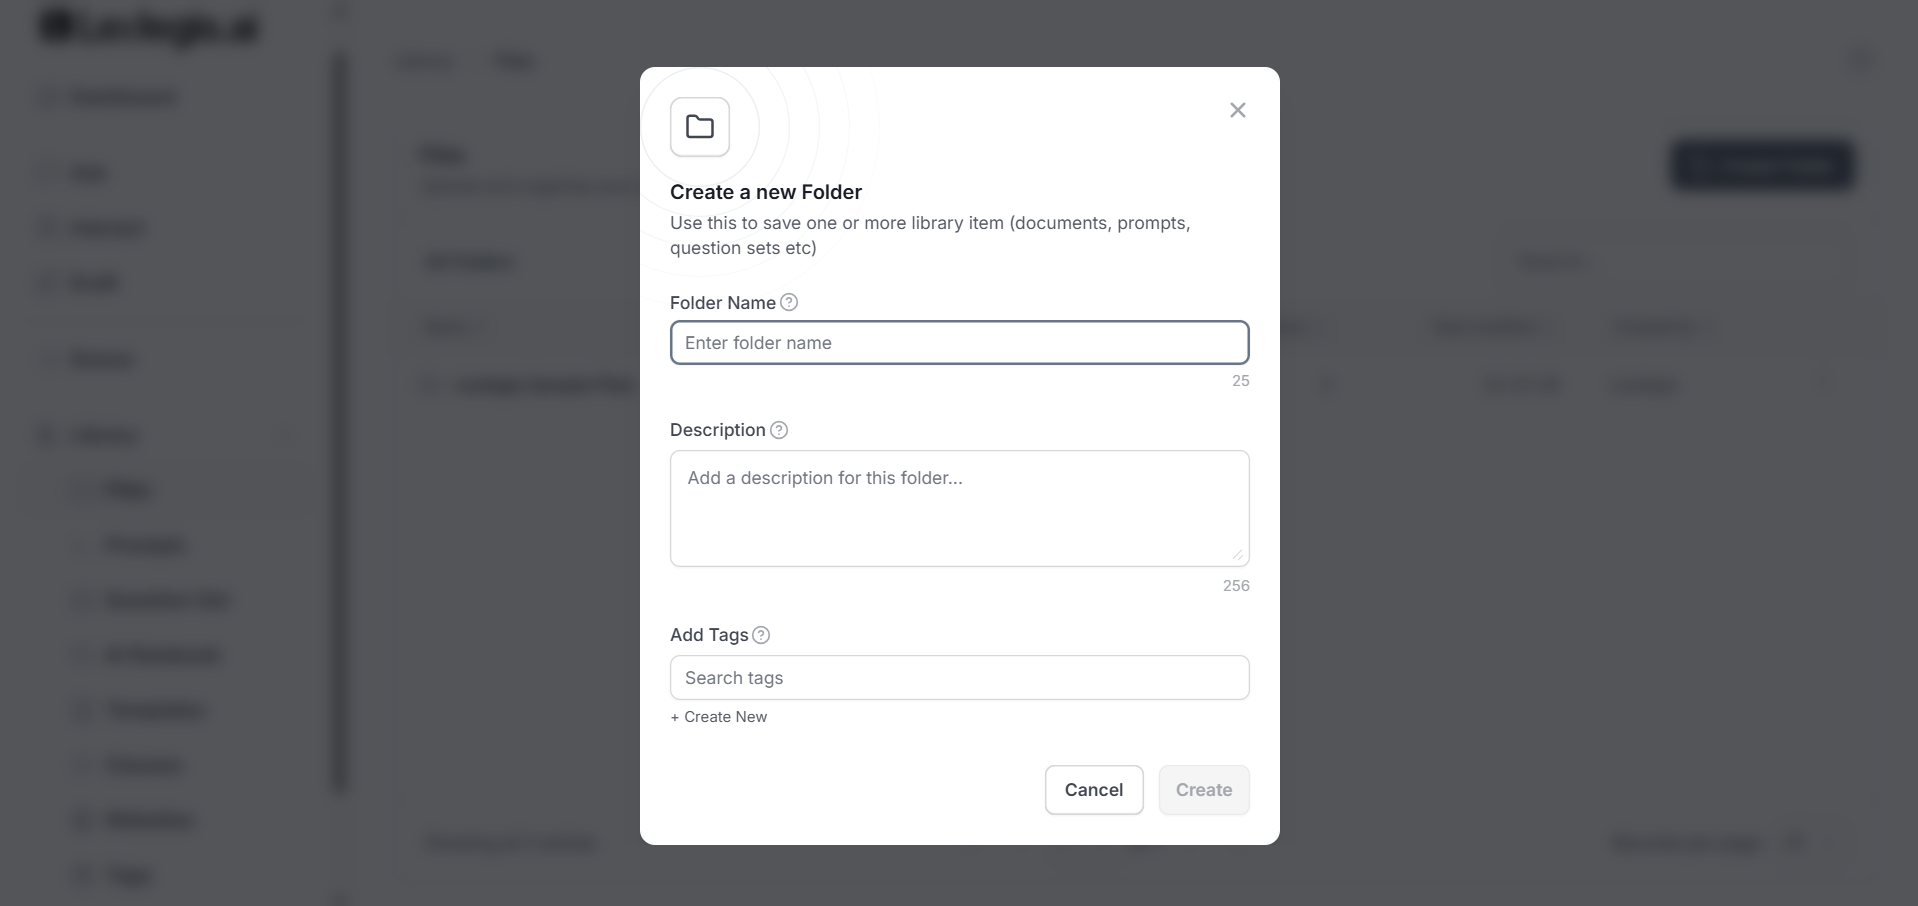
Task: Open the Search tags field
Action: coord(959,678)
